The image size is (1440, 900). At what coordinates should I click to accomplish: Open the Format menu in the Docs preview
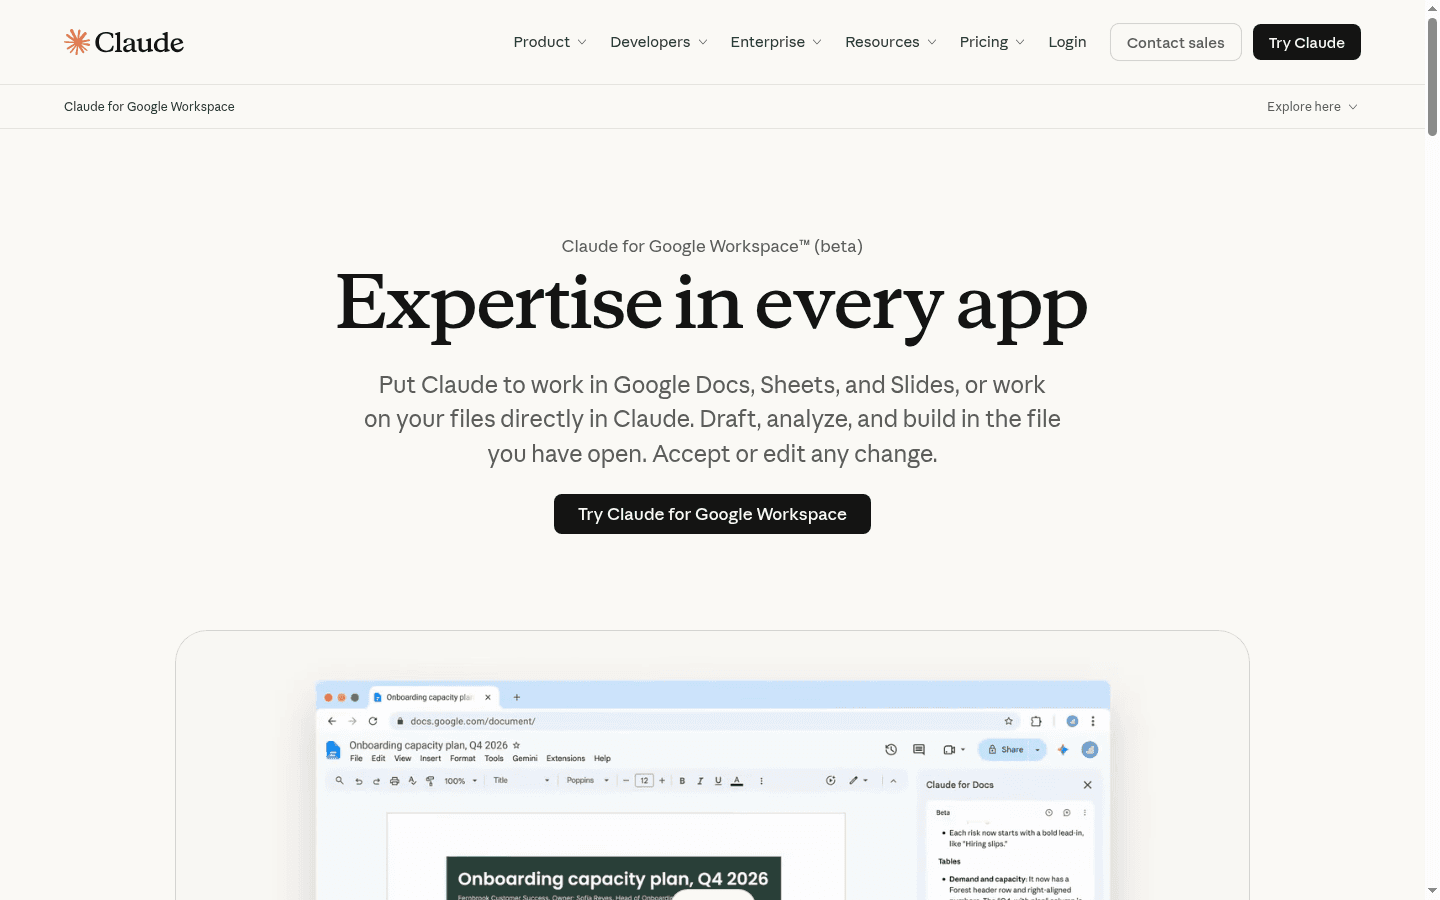463,759
